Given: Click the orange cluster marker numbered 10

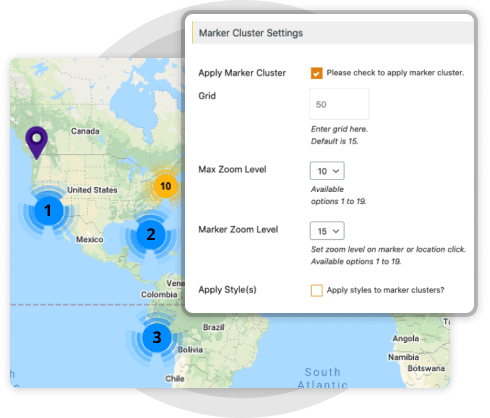Looking at the screenshot, I should click(x=166, y=186).
